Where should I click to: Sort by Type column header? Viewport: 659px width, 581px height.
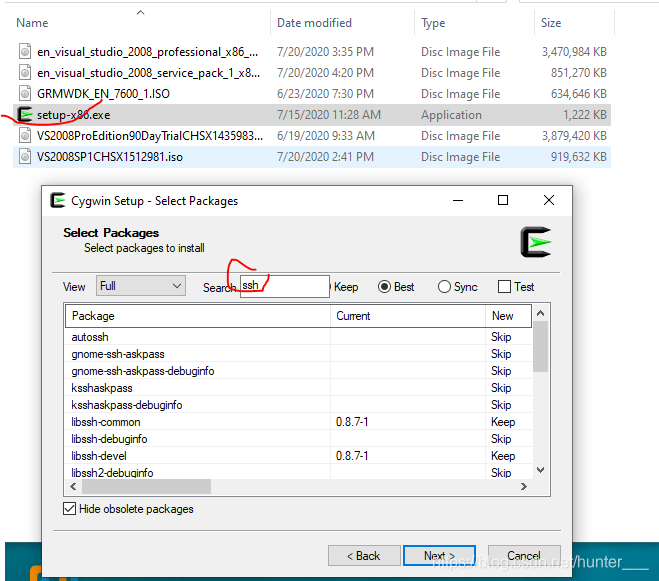[433, 23]
